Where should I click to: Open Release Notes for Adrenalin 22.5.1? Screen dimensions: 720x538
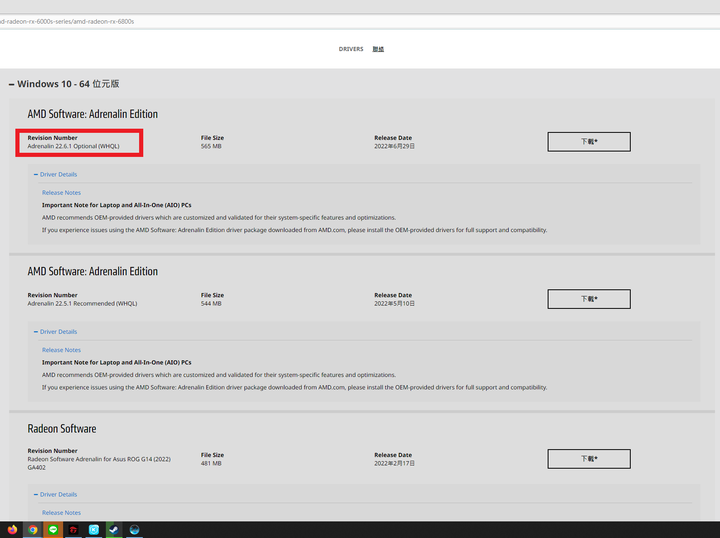tap(61, 350)
